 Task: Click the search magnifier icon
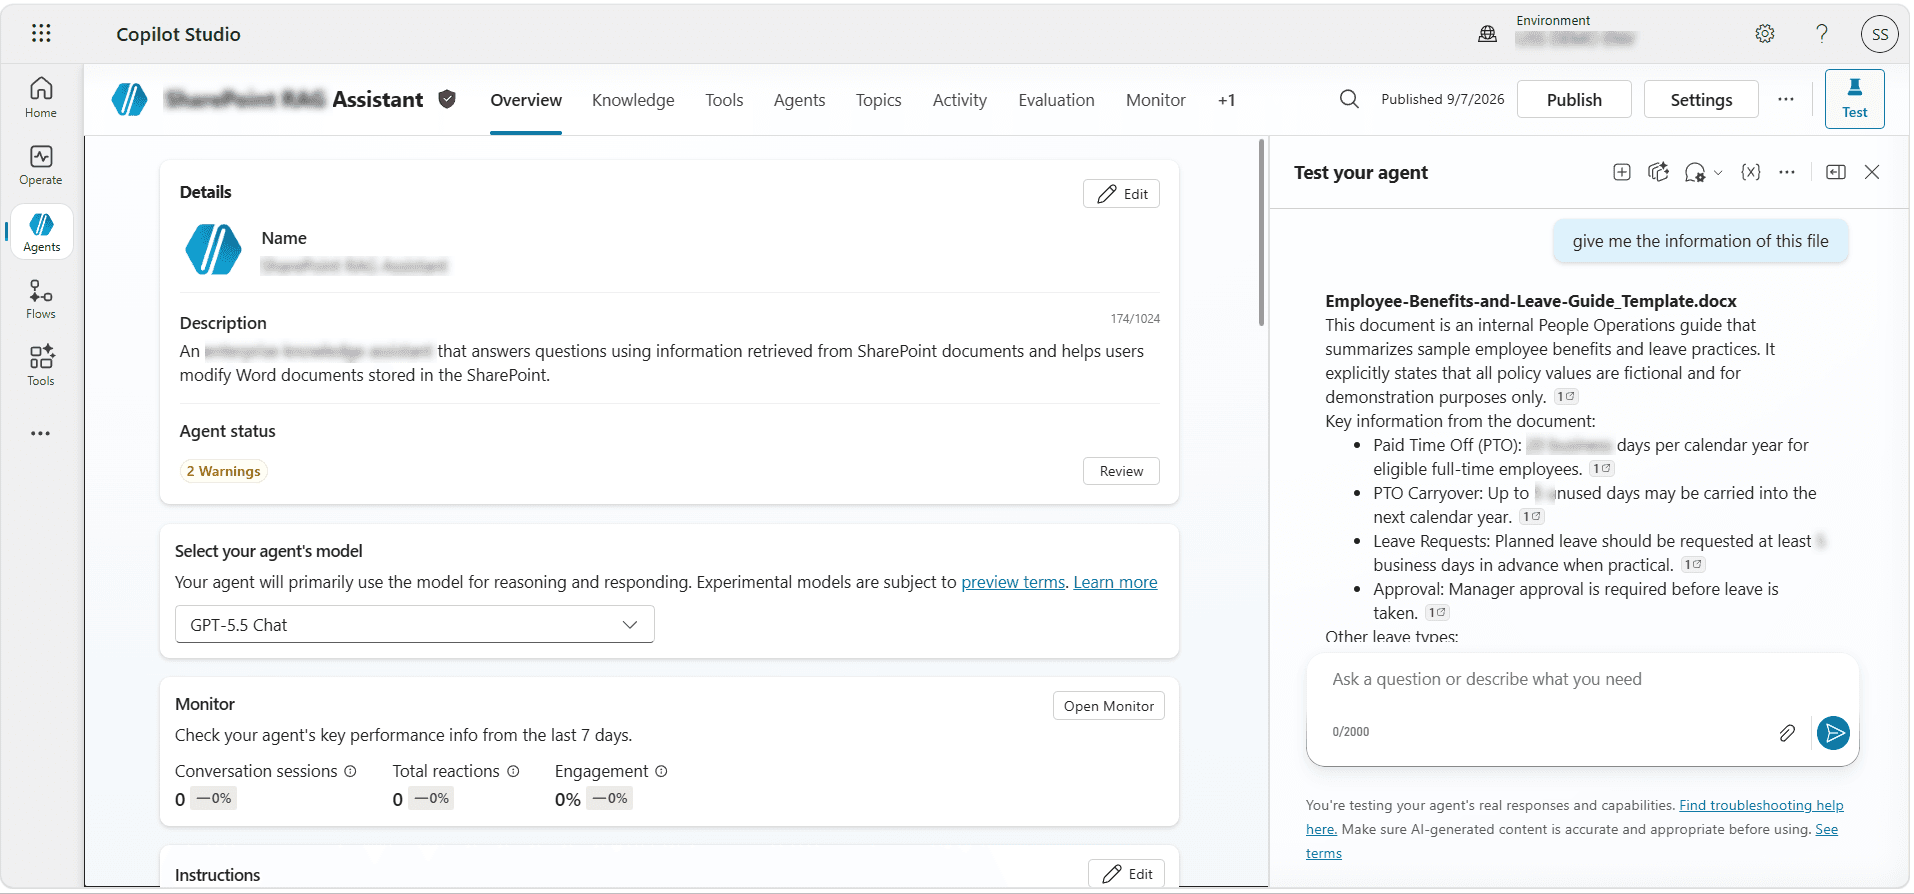click(1349, 99)
